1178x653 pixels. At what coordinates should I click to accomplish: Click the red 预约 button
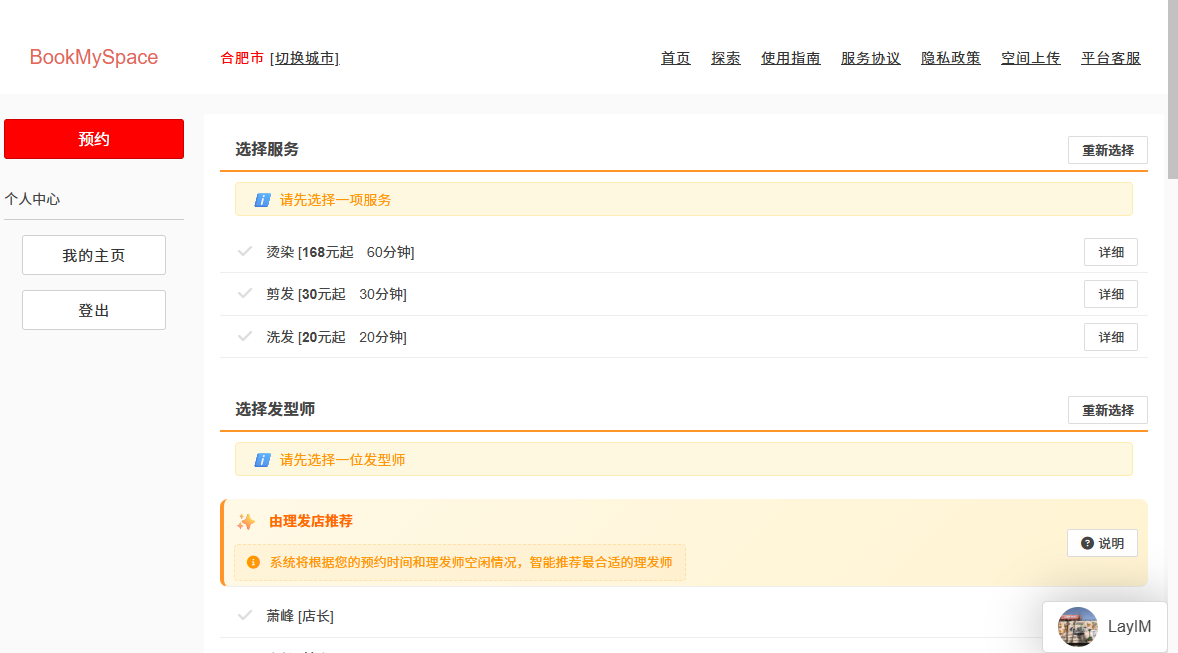coord(94,139)
